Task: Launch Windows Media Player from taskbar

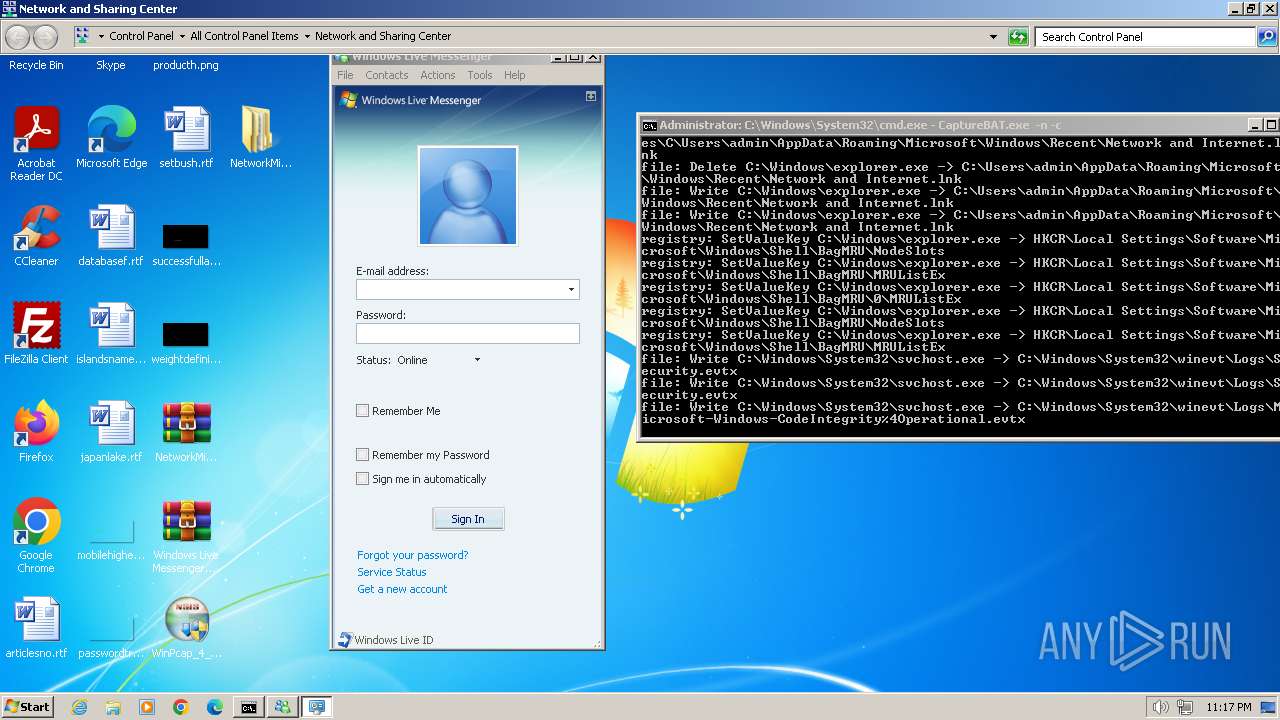Action: [147, 707]
